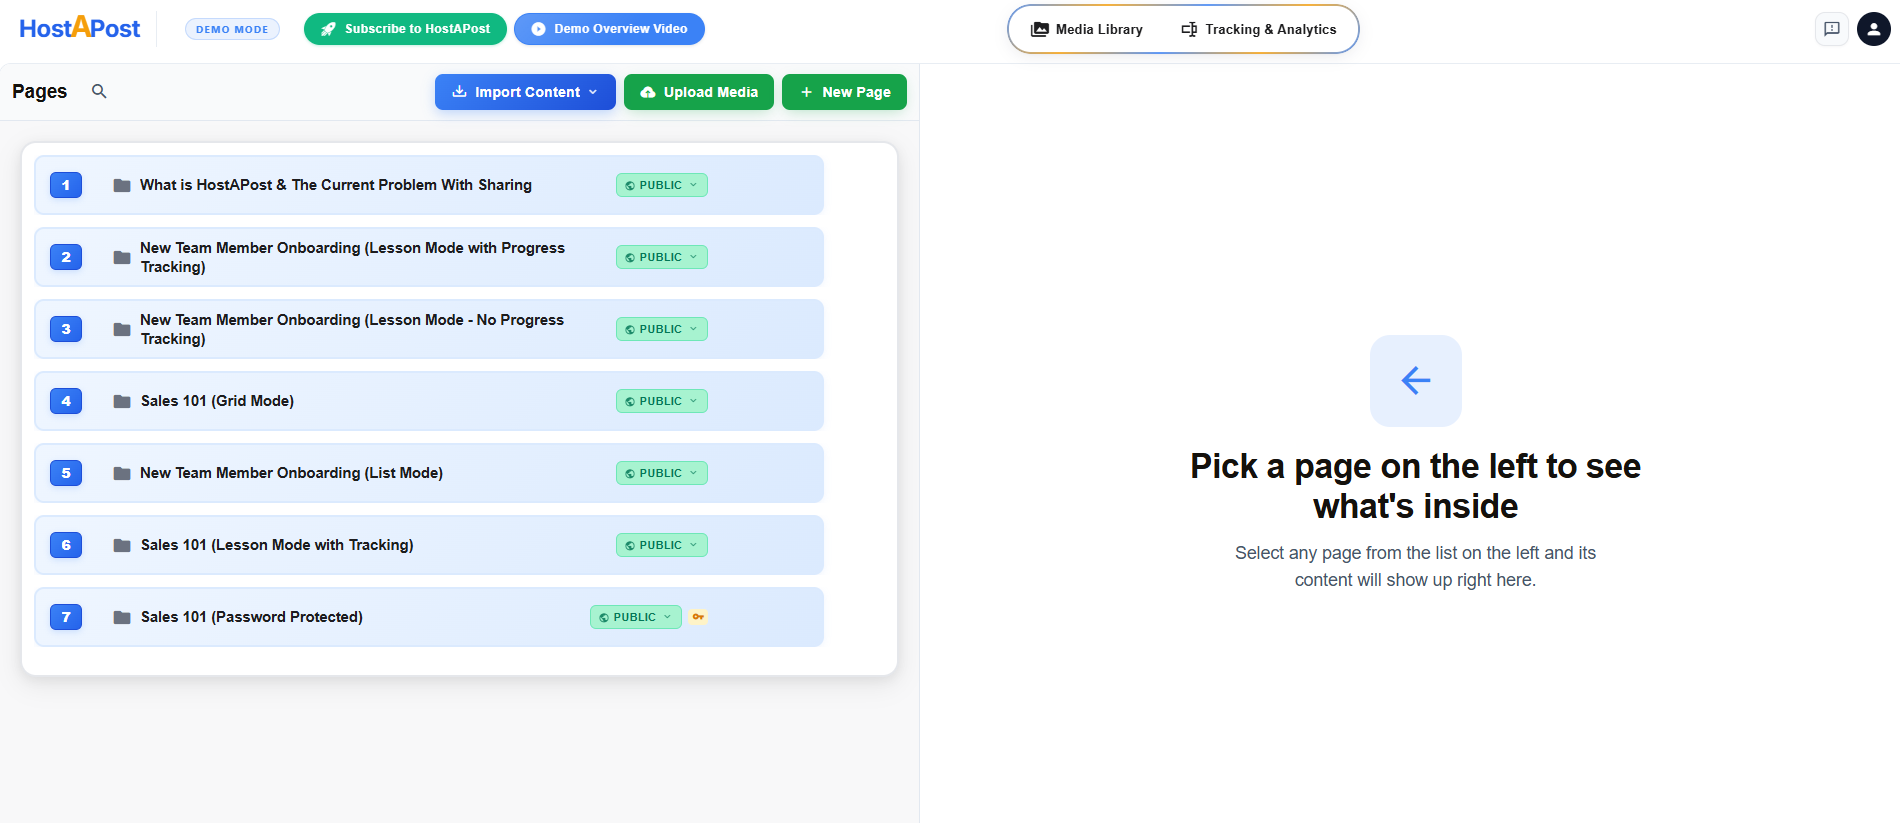Open PUBLIC dropdown for What is HostAPost

[x=661, y=185]
